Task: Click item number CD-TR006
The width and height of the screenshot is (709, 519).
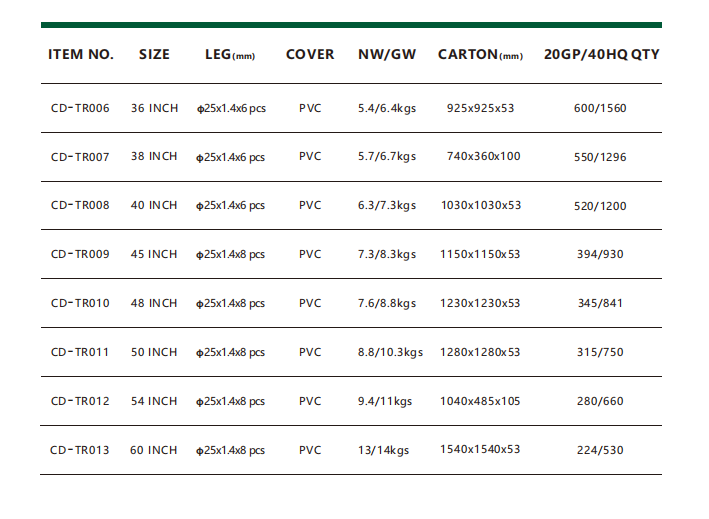Action: (80, 108)
